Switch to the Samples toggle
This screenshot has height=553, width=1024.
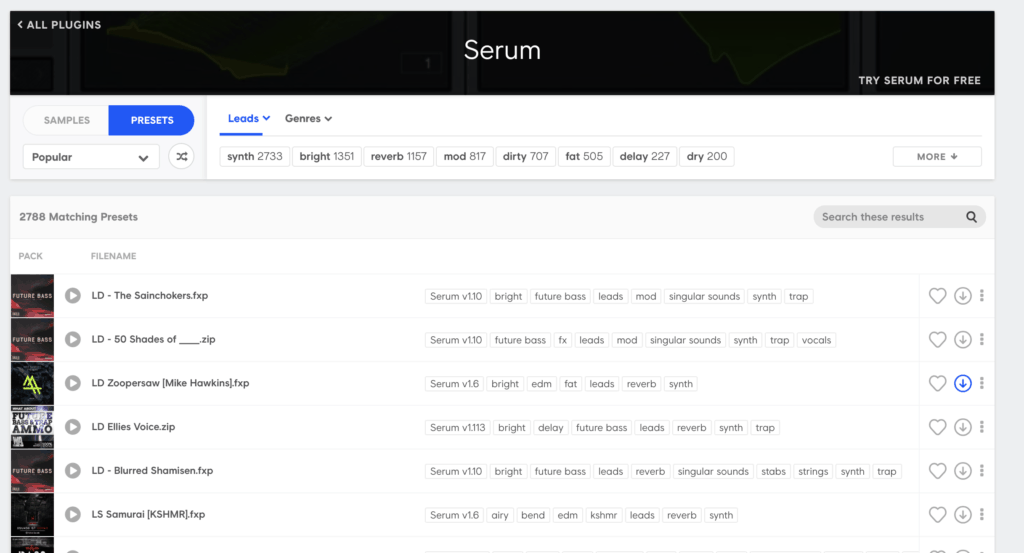pyautogui.click(x=67, y=120)
